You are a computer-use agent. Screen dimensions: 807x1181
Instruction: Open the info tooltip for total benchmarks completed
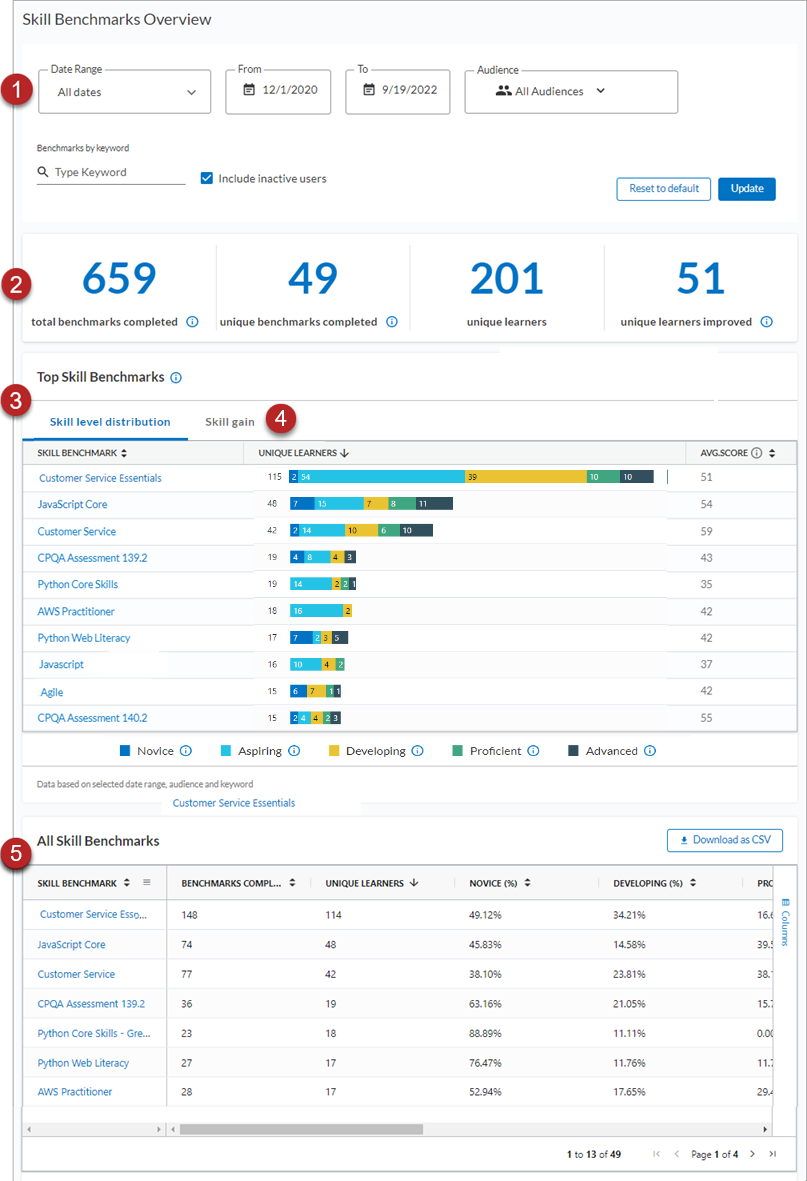[x=192, y=322]
